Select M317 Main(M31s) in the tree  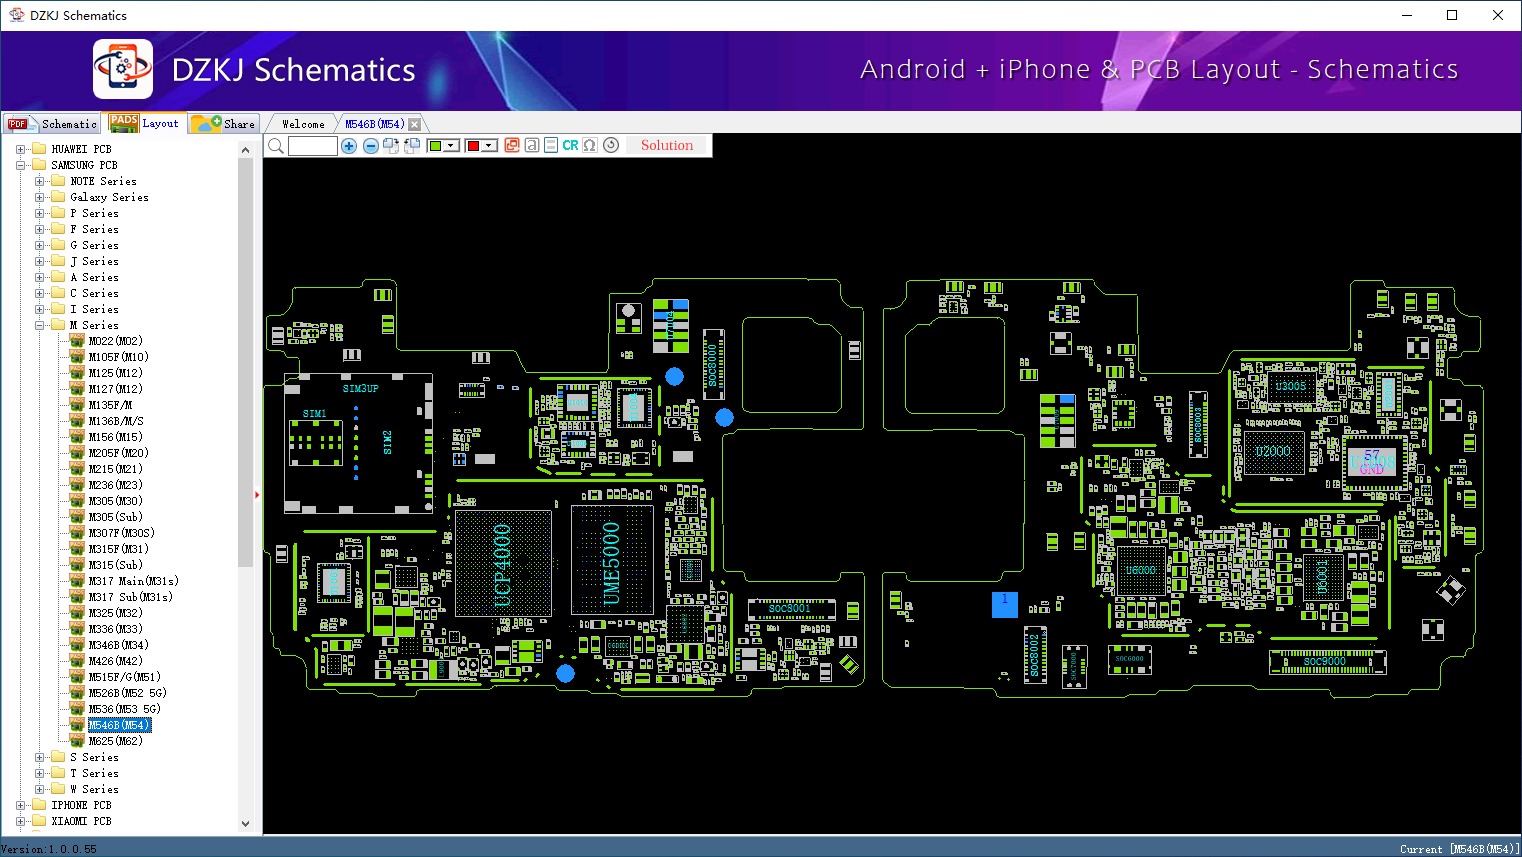(x=134, y=581)
